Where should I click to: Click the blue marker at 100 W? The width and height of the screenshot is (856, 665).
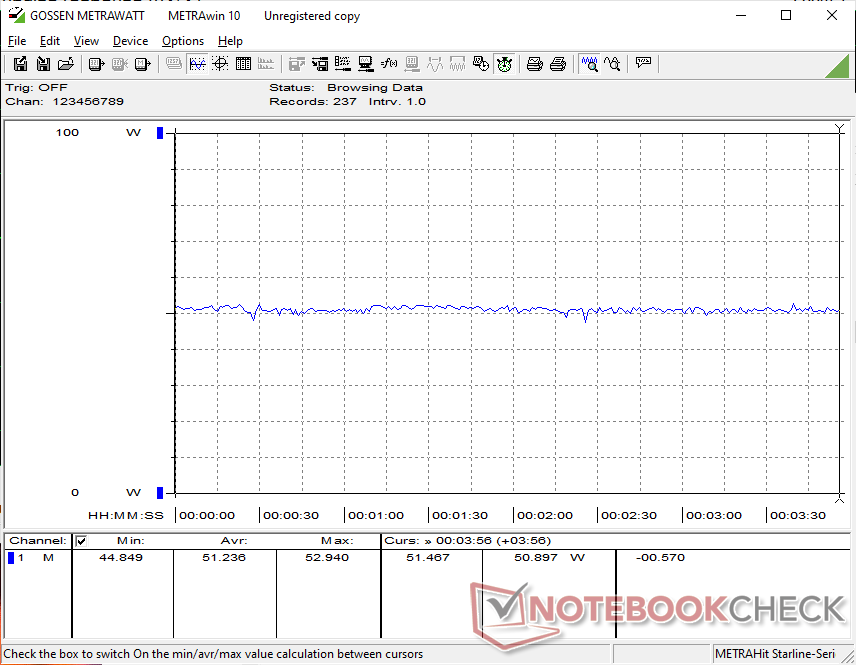159,133
